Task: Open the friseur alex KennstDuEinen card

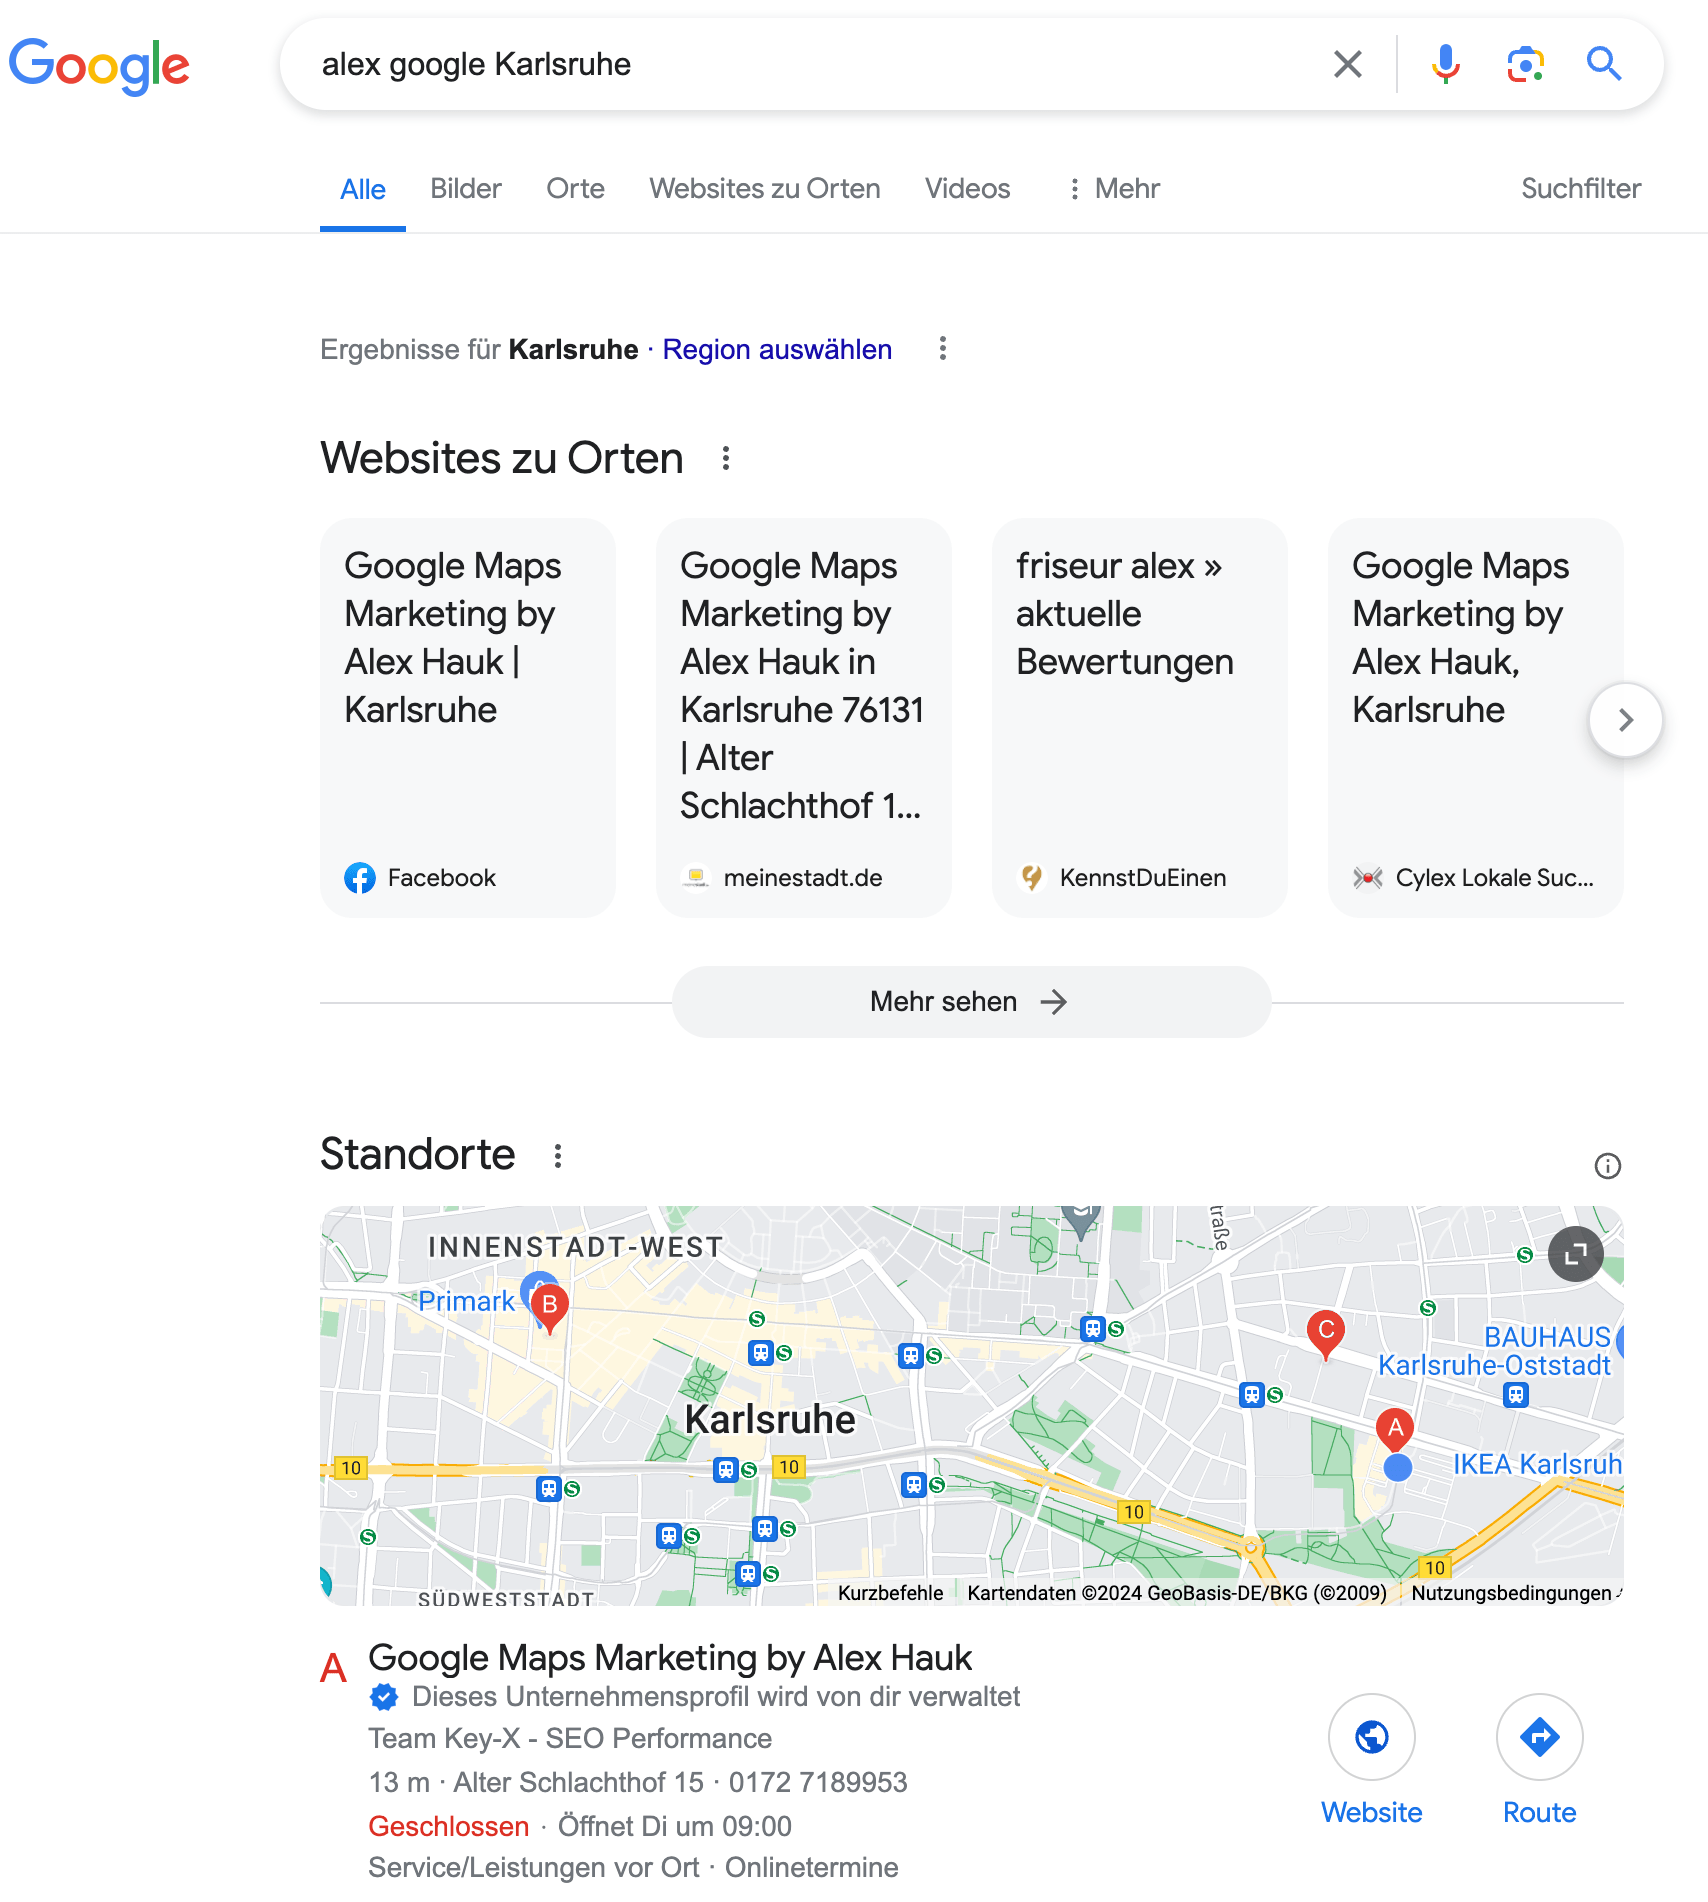Action: (x=1140, y=717)
